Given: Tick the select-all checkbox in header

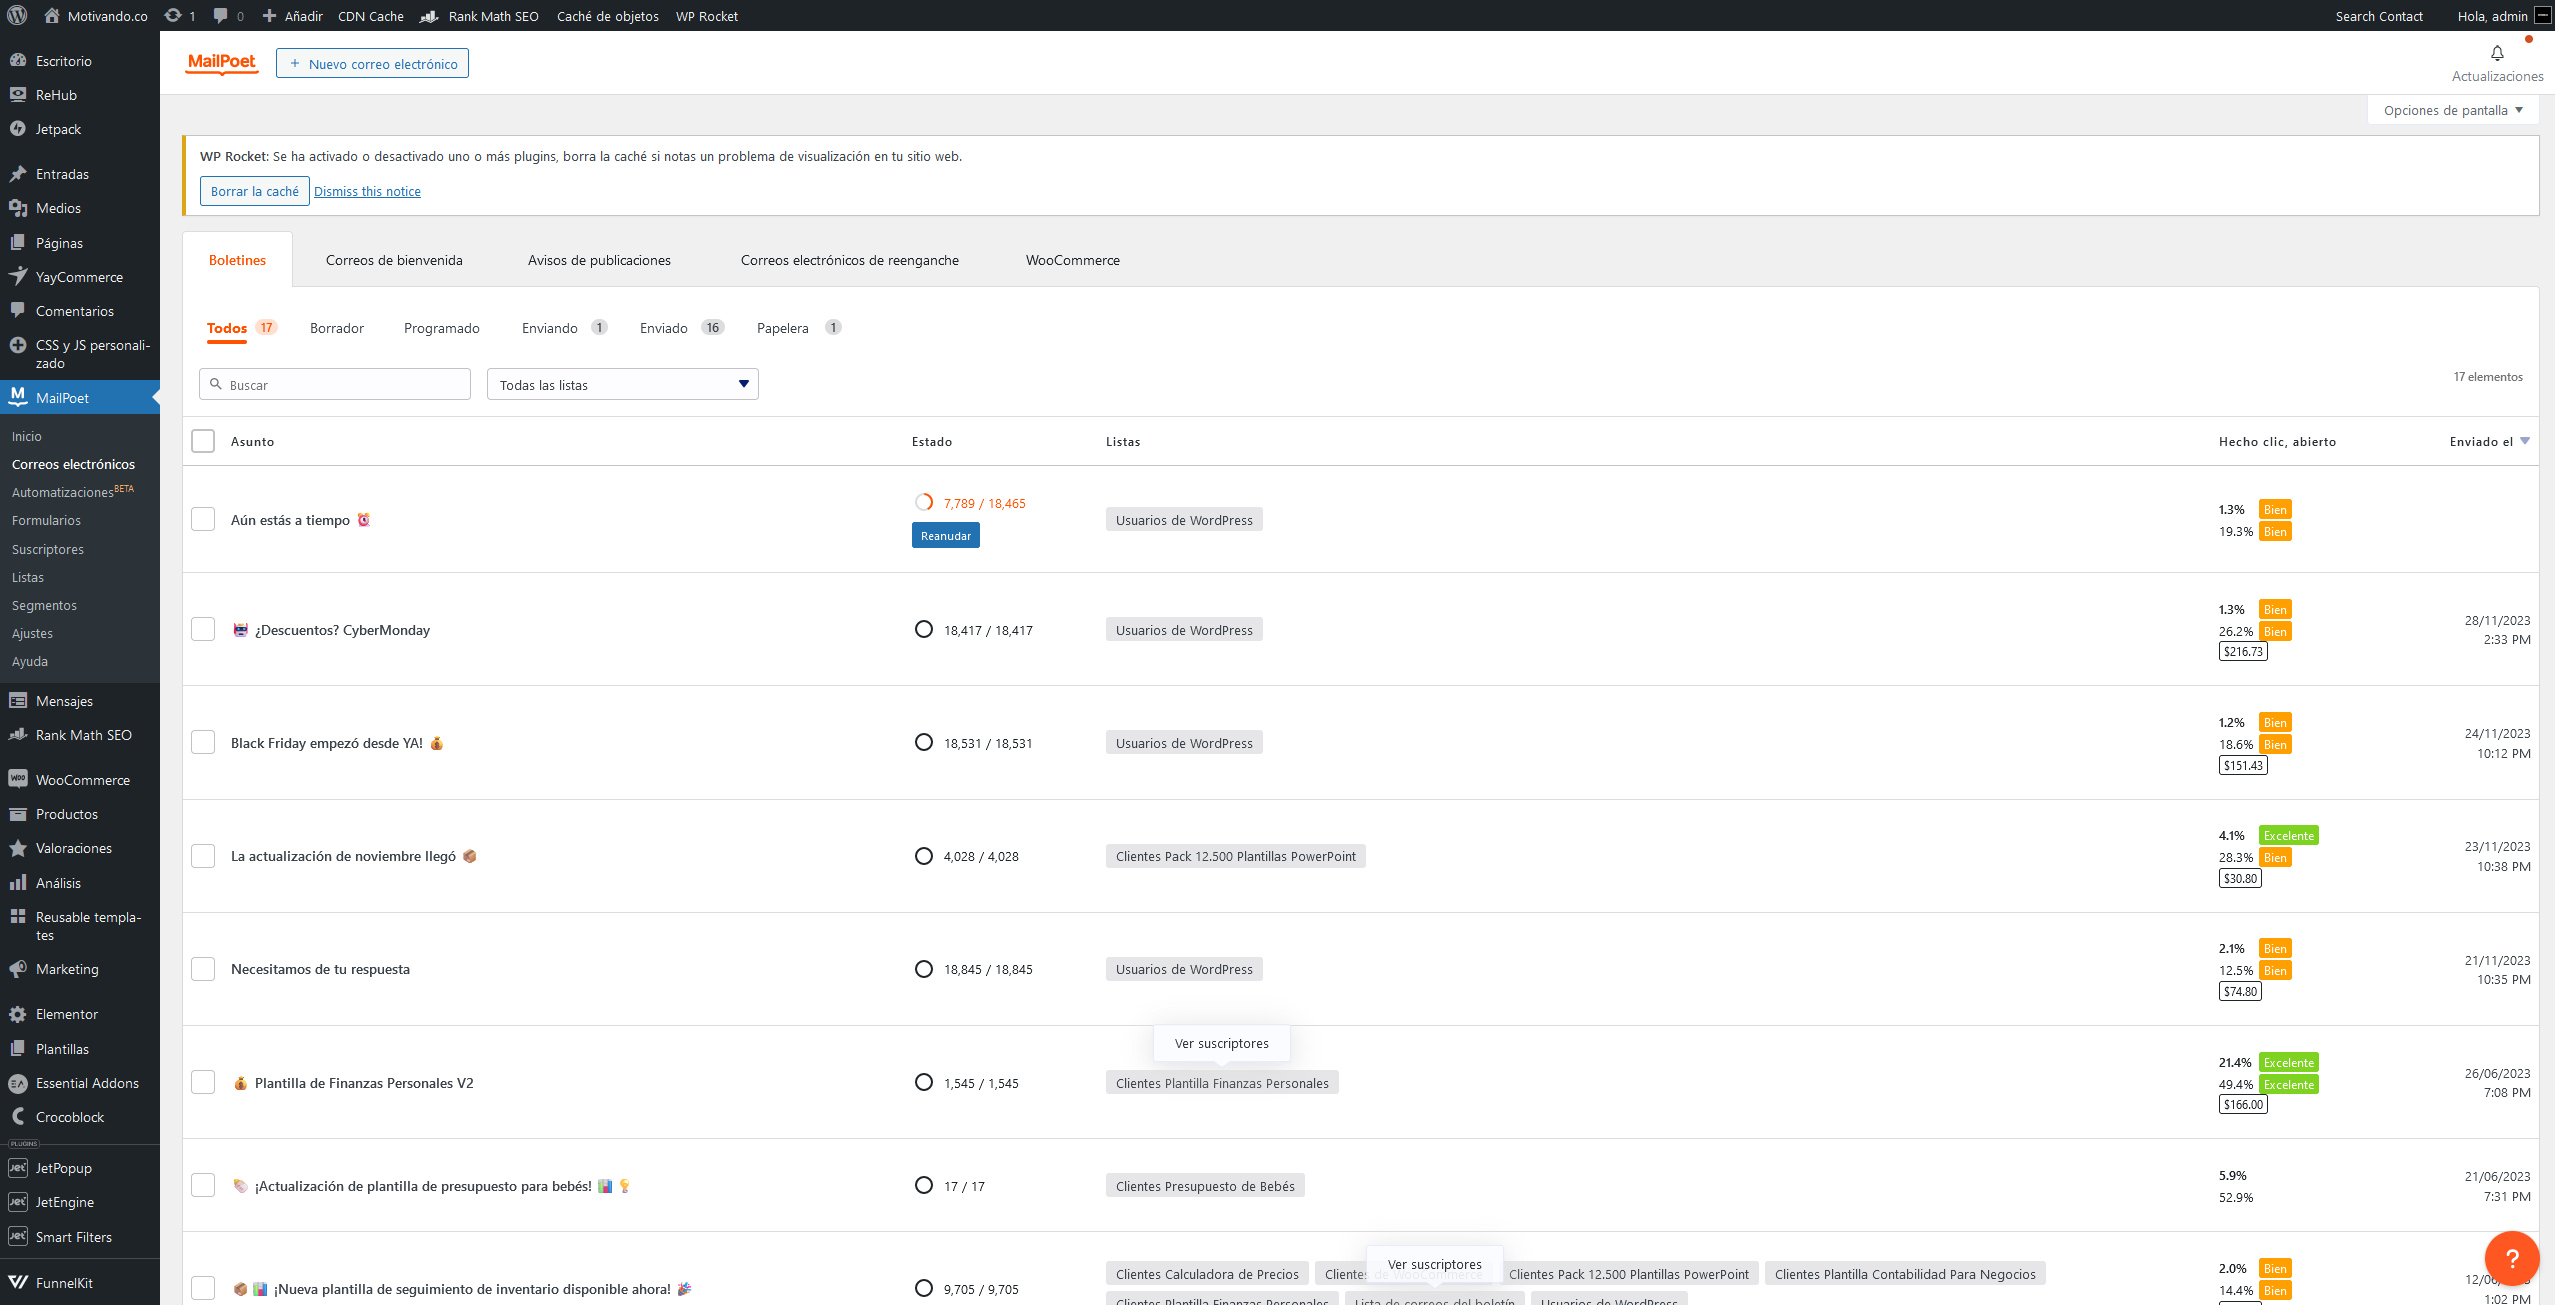Looking at the screenshot, I should point(203,441).
